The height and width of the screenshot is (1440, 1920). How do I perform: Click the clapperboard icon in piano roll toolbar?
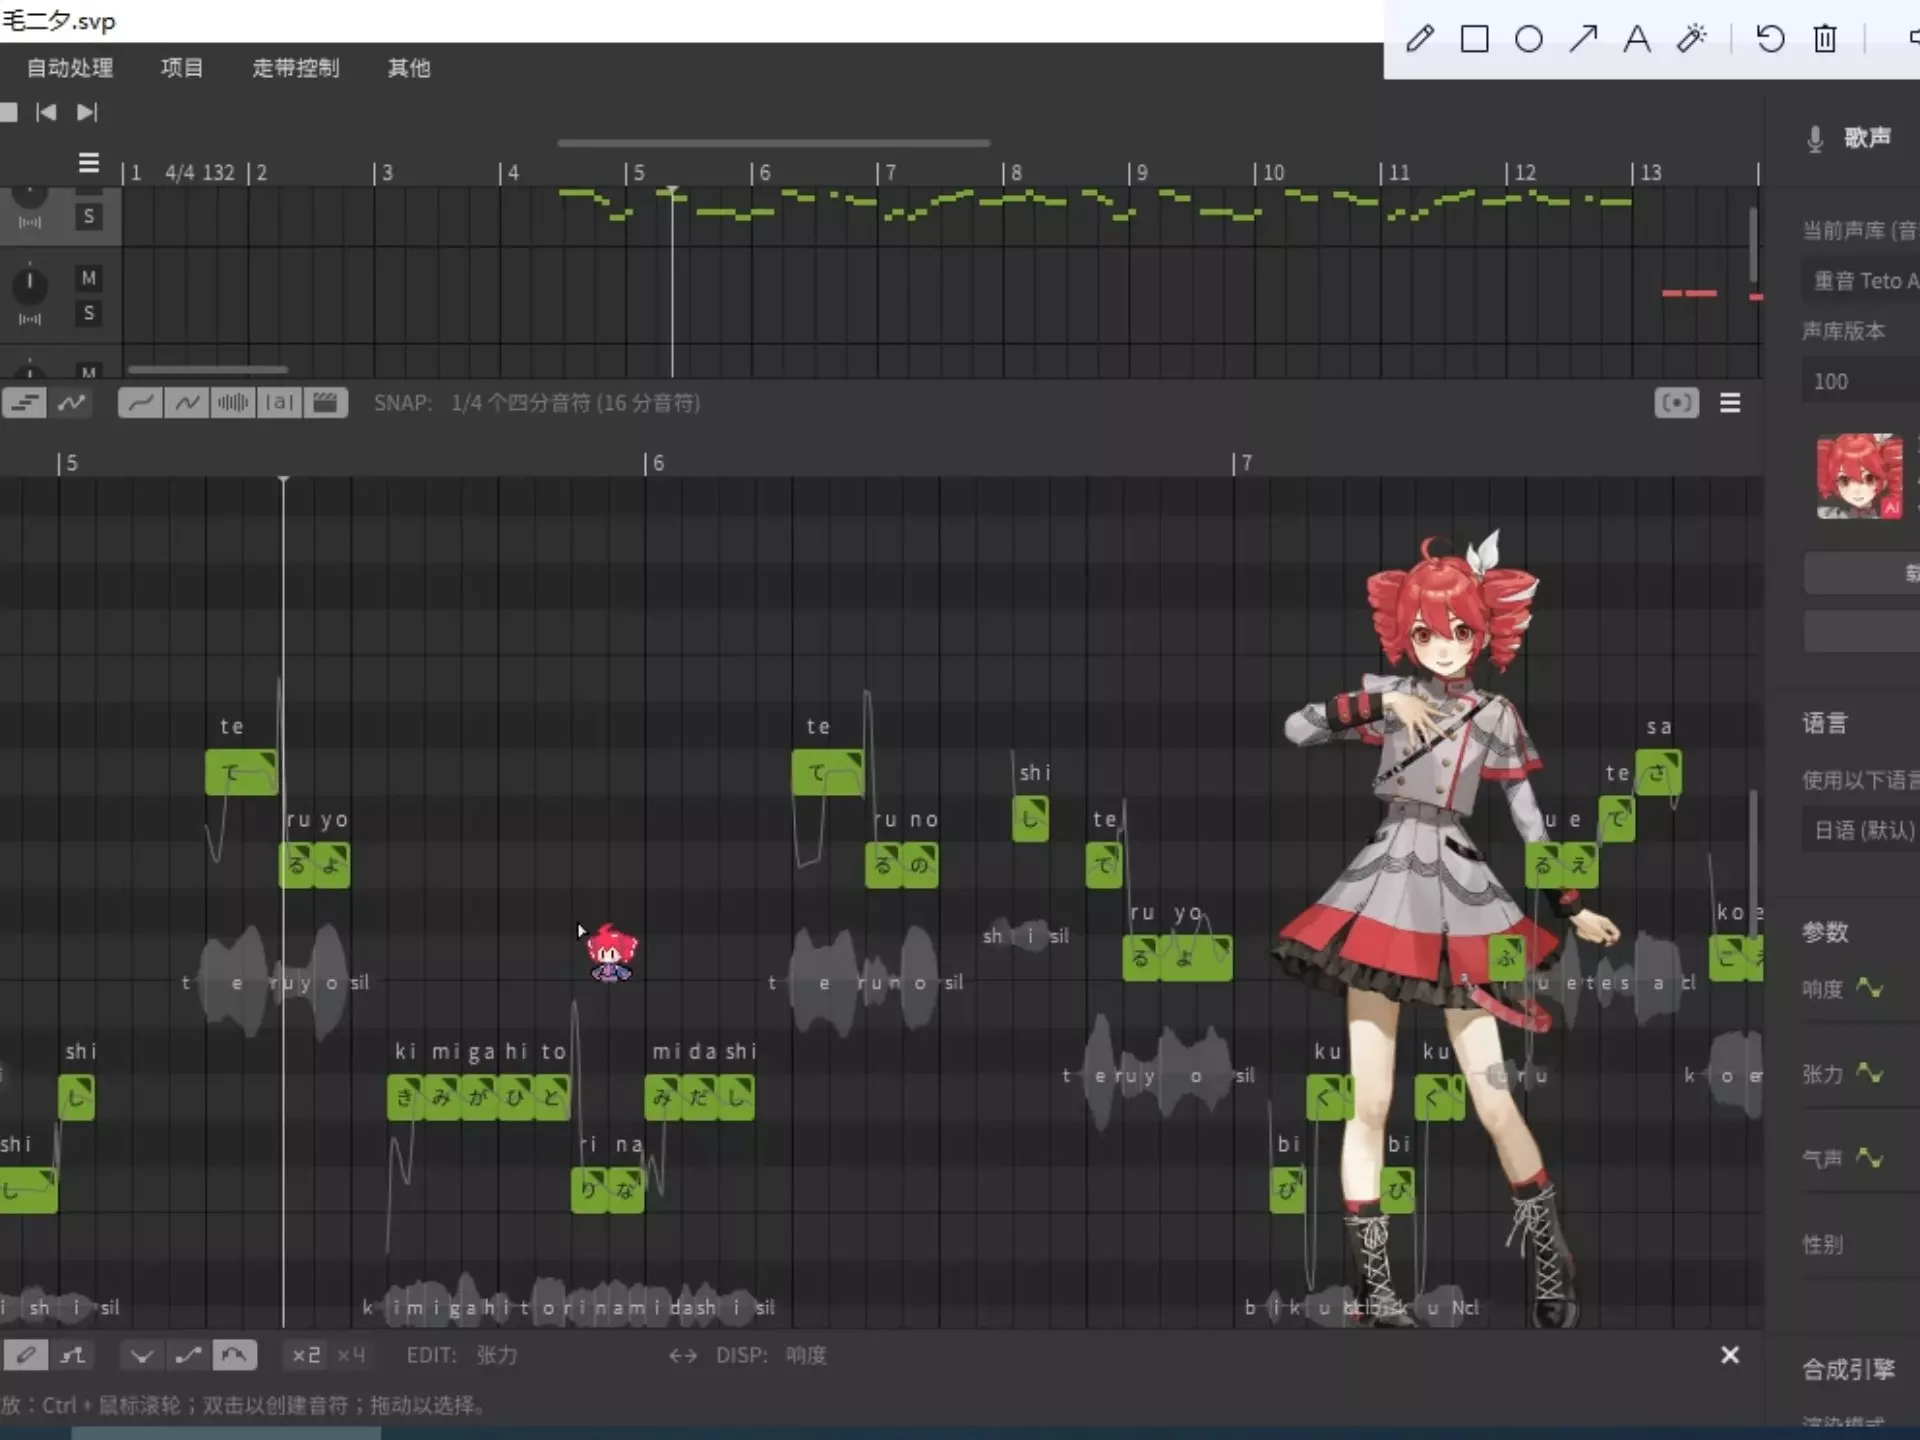326,403
